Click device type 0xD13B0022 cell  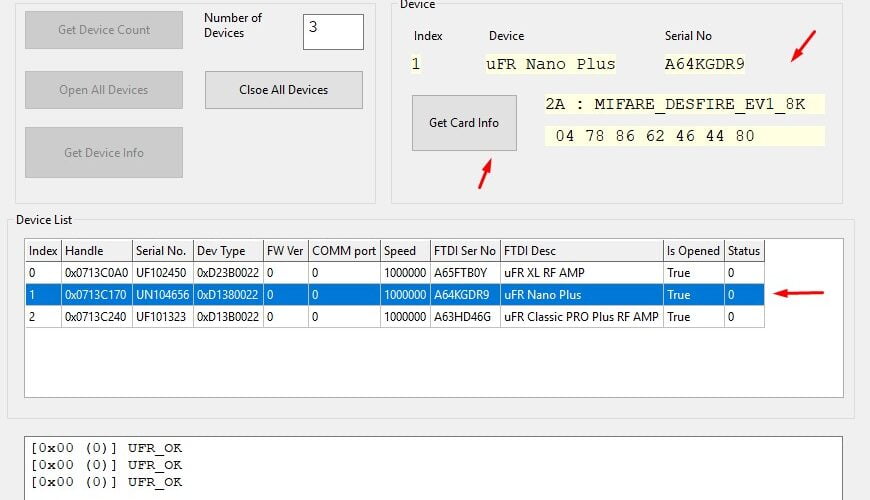click(228, 317)
